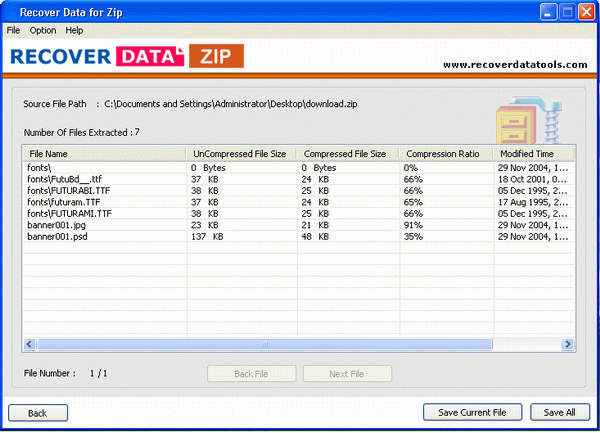Click the horizontal scrollbar thumb

coord(265,344)
